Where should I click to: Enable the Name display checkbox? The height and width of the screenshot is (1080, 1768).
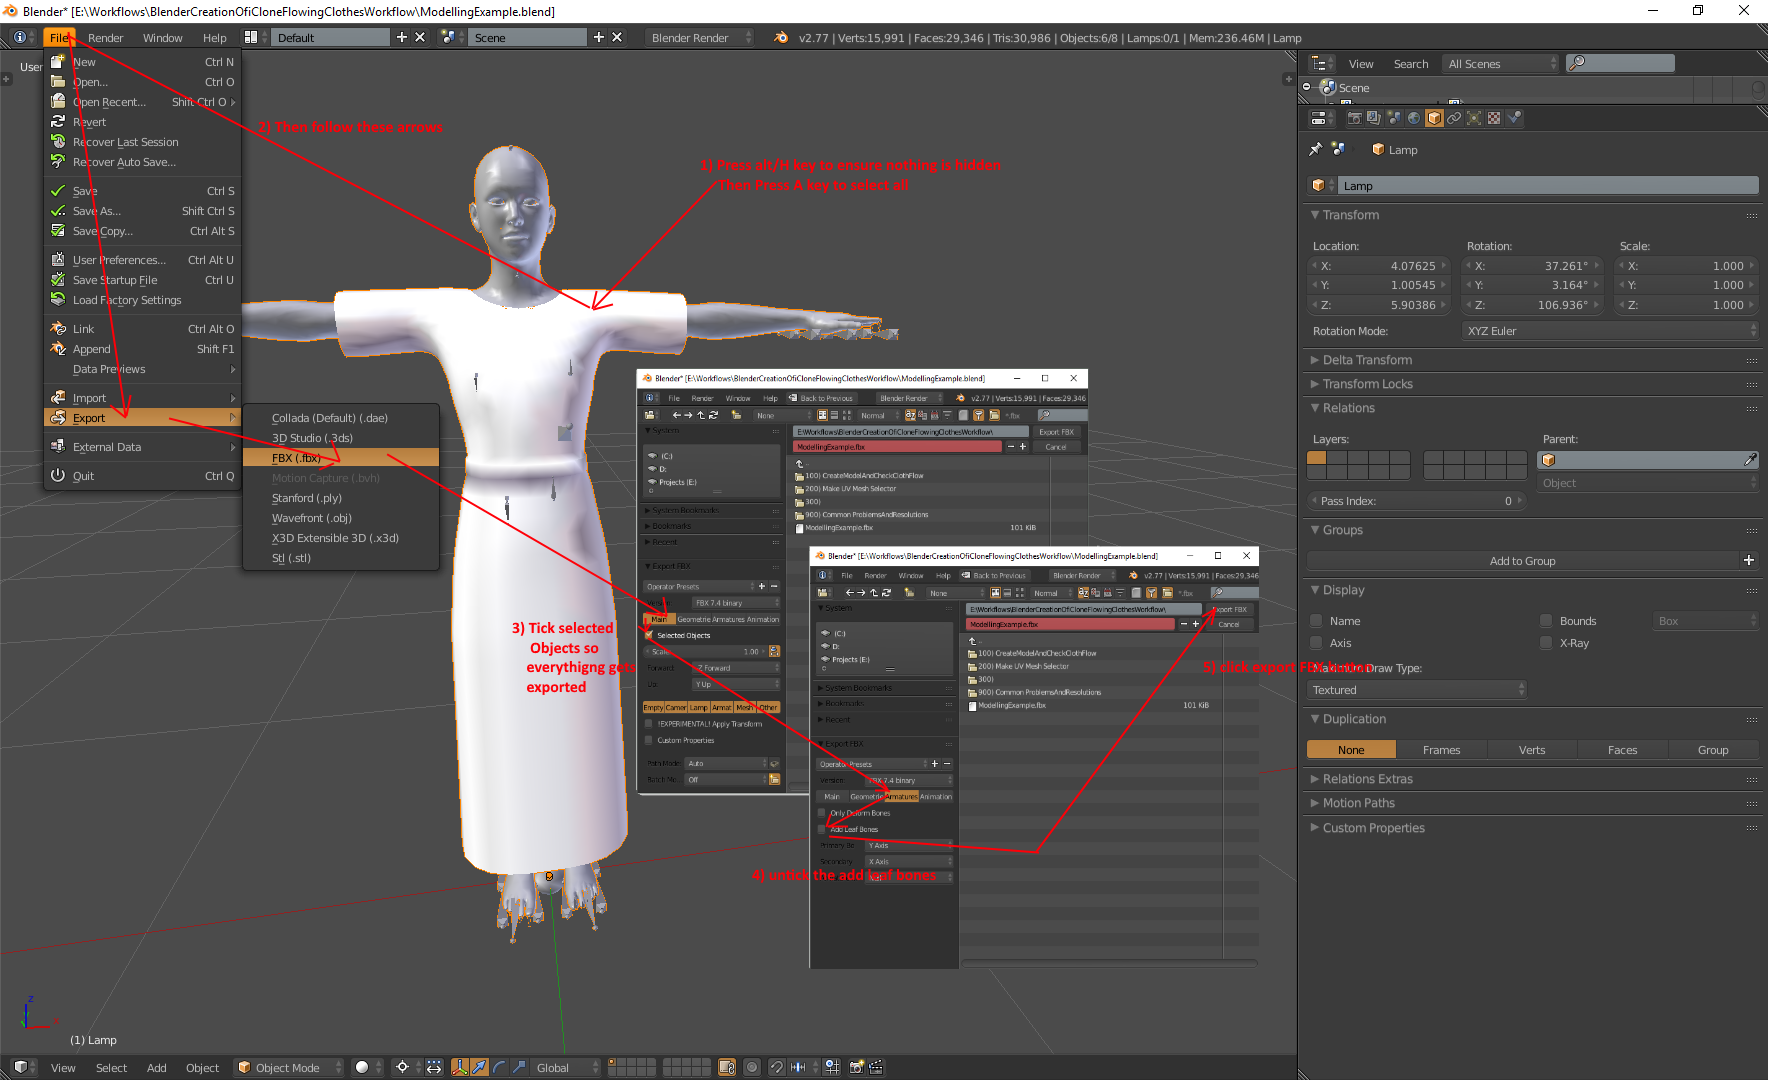click(x=1316, y=621)
